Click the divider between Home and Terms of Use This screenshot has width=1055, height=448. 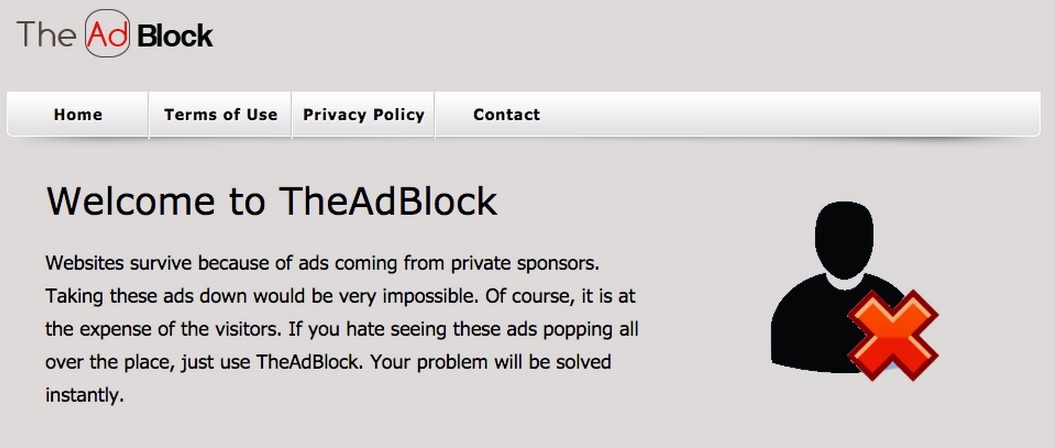(149, 114)
